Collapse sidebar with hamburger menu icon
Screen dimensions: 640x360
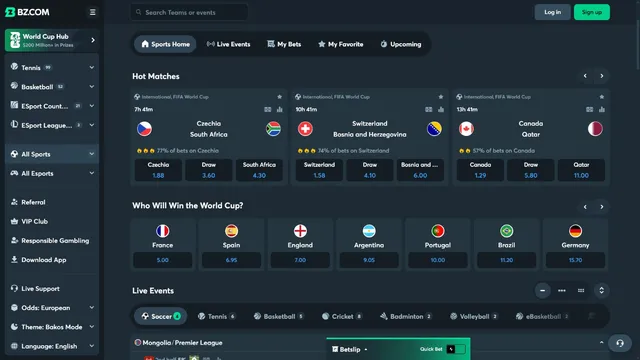(x=93, y=12)
